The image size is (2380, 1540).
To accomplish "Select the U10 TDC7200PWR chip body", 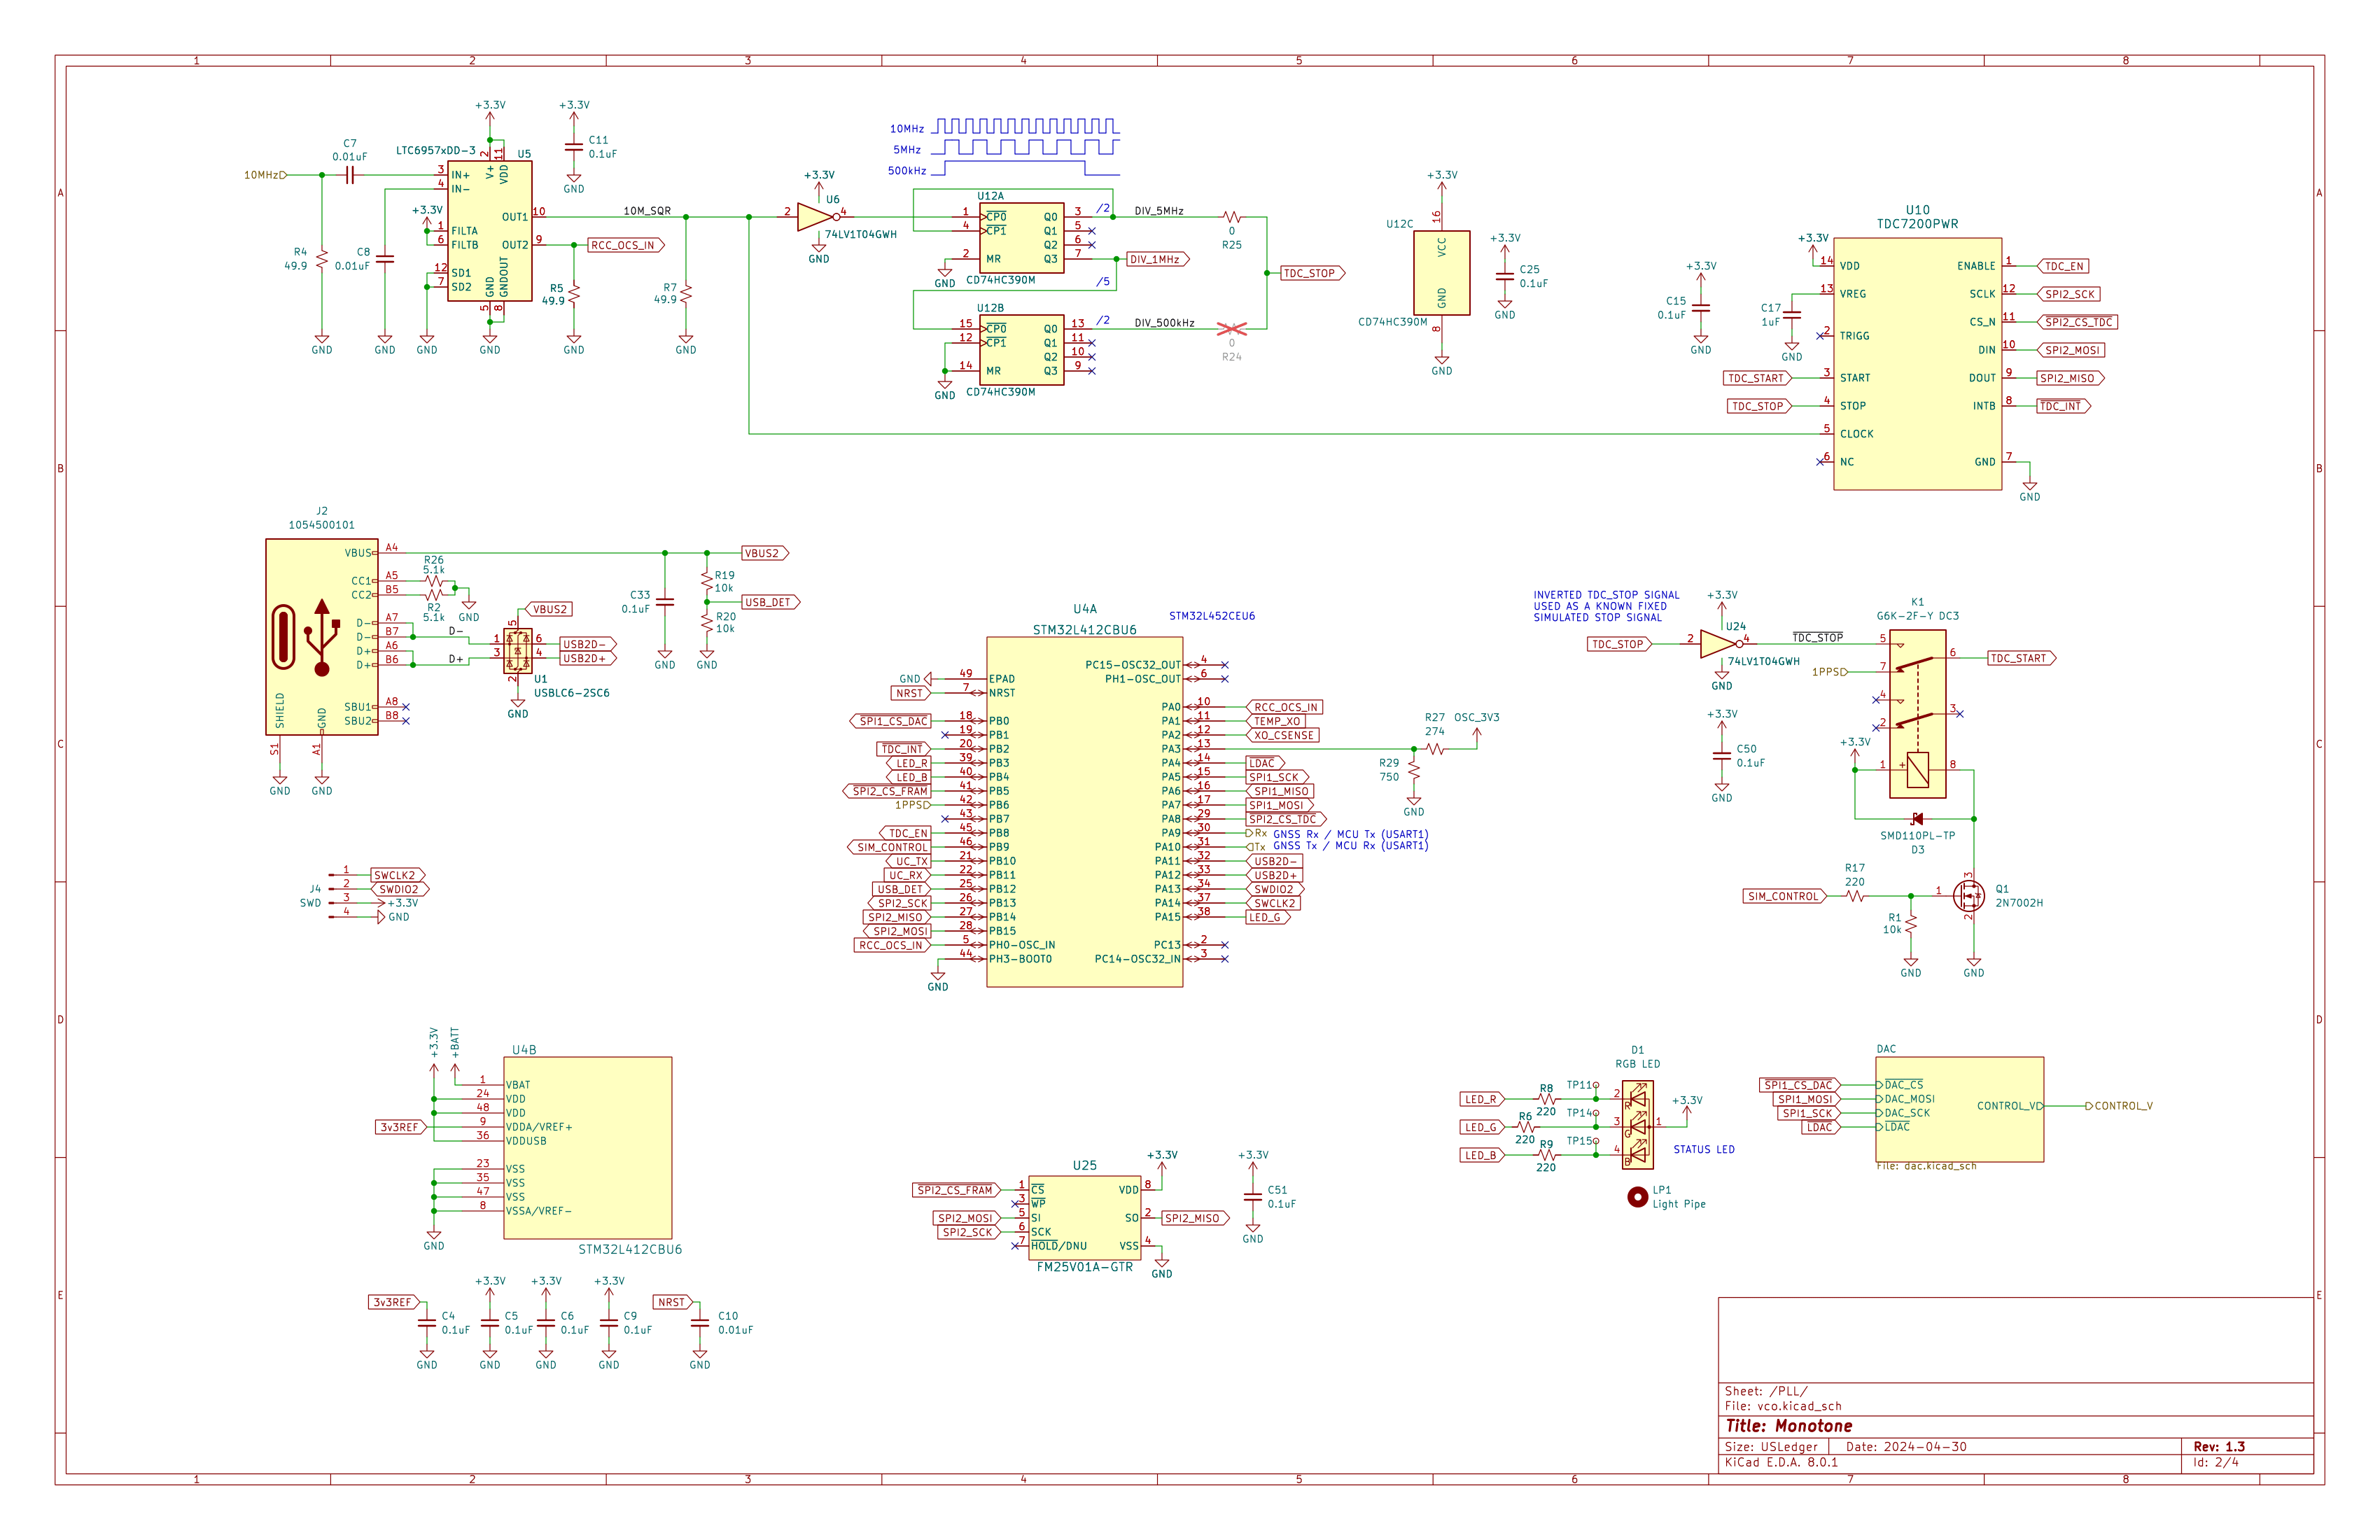I will coord(1917,364).
